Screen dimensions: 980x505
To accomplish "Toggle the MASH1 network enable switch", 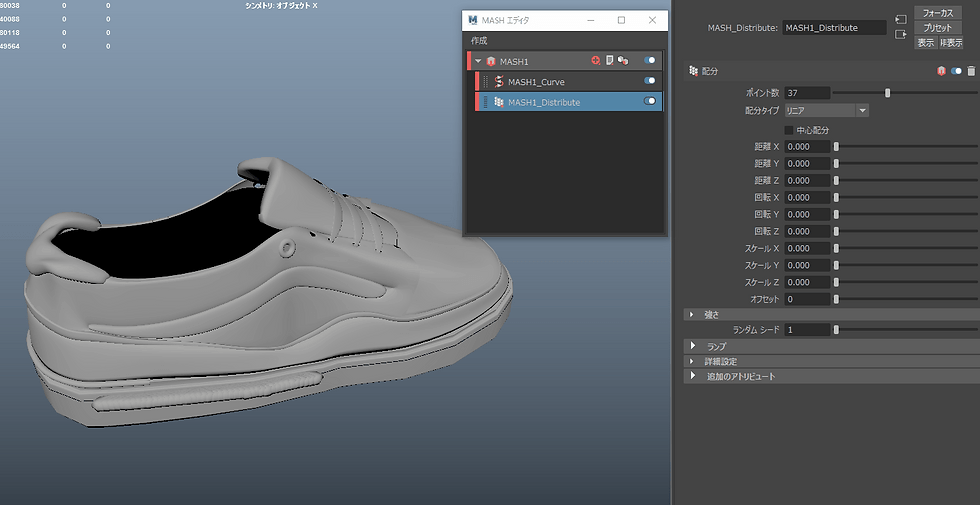I will coord(649,61).
